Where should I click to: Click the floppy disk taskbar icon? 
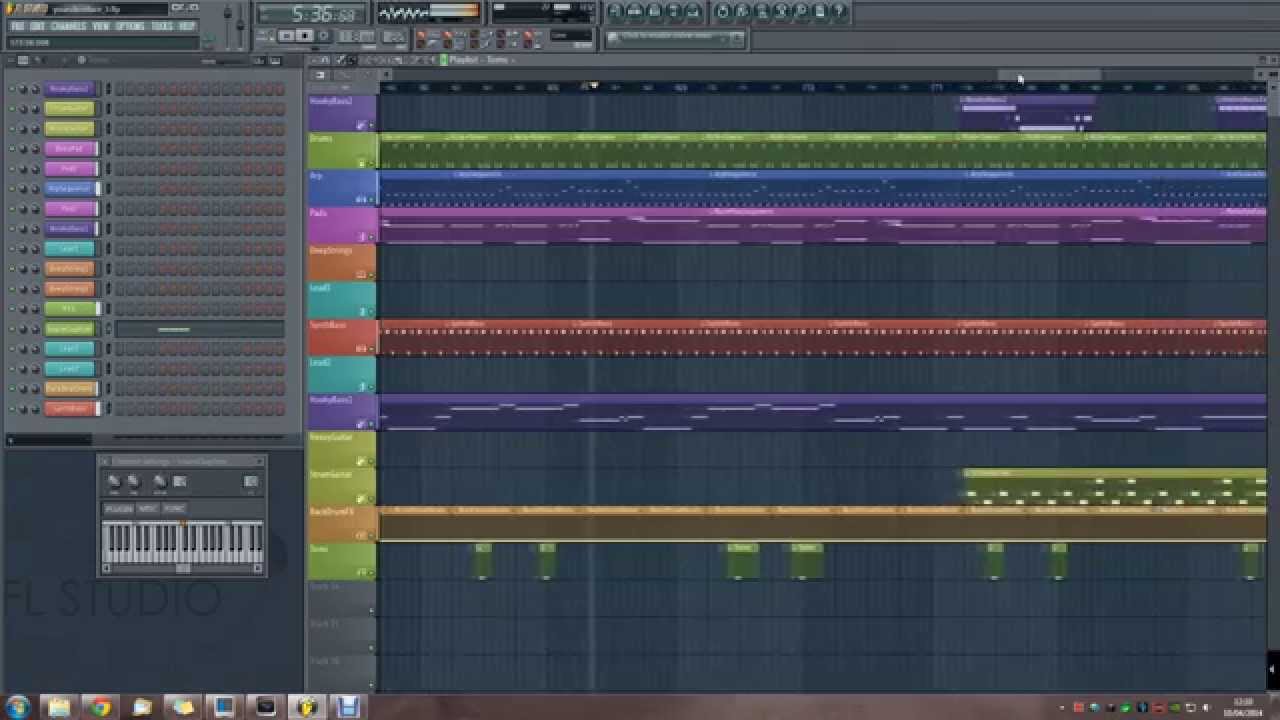[348, 707]
